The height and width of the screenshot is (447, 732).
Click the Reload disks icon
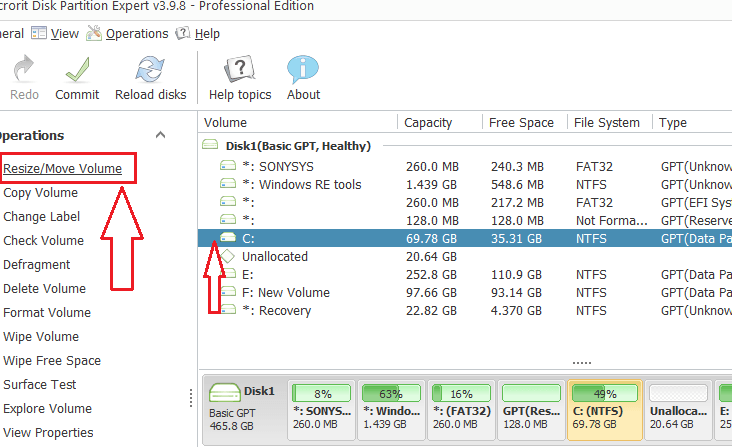(x=150, y=69)
